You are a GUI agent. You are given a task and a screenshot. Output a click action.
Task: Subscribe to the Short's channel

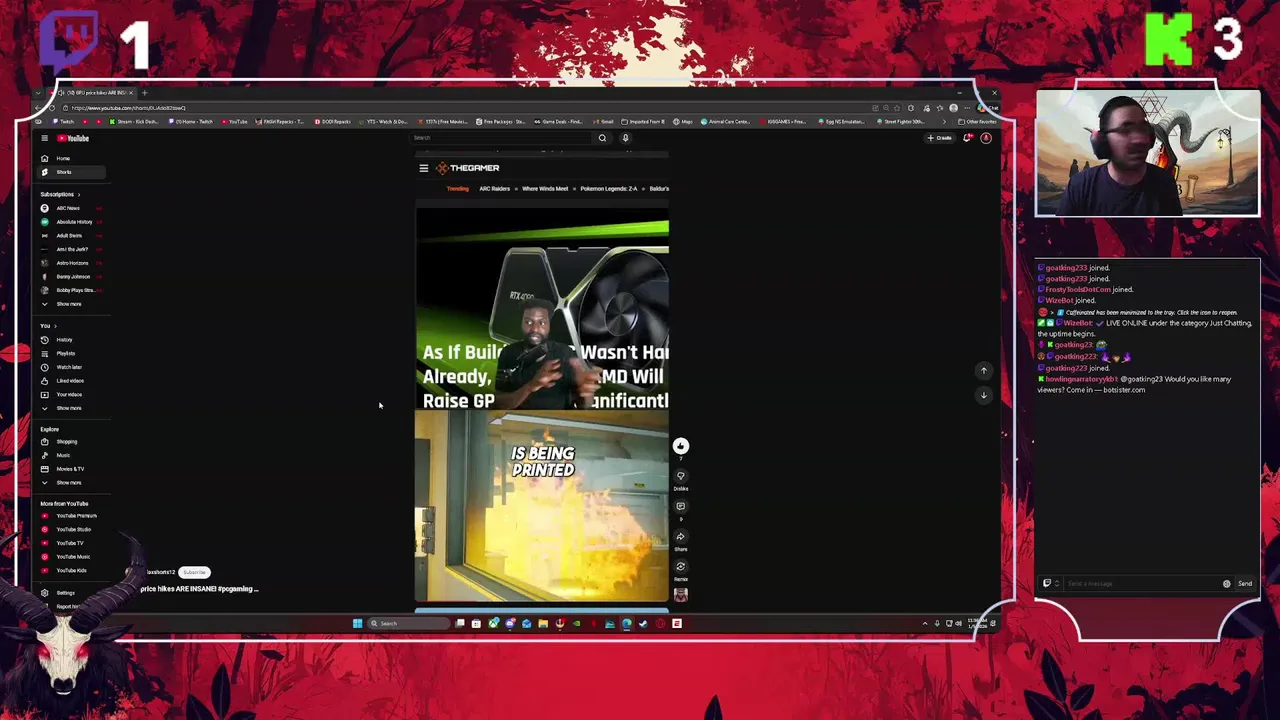point(194,573)
